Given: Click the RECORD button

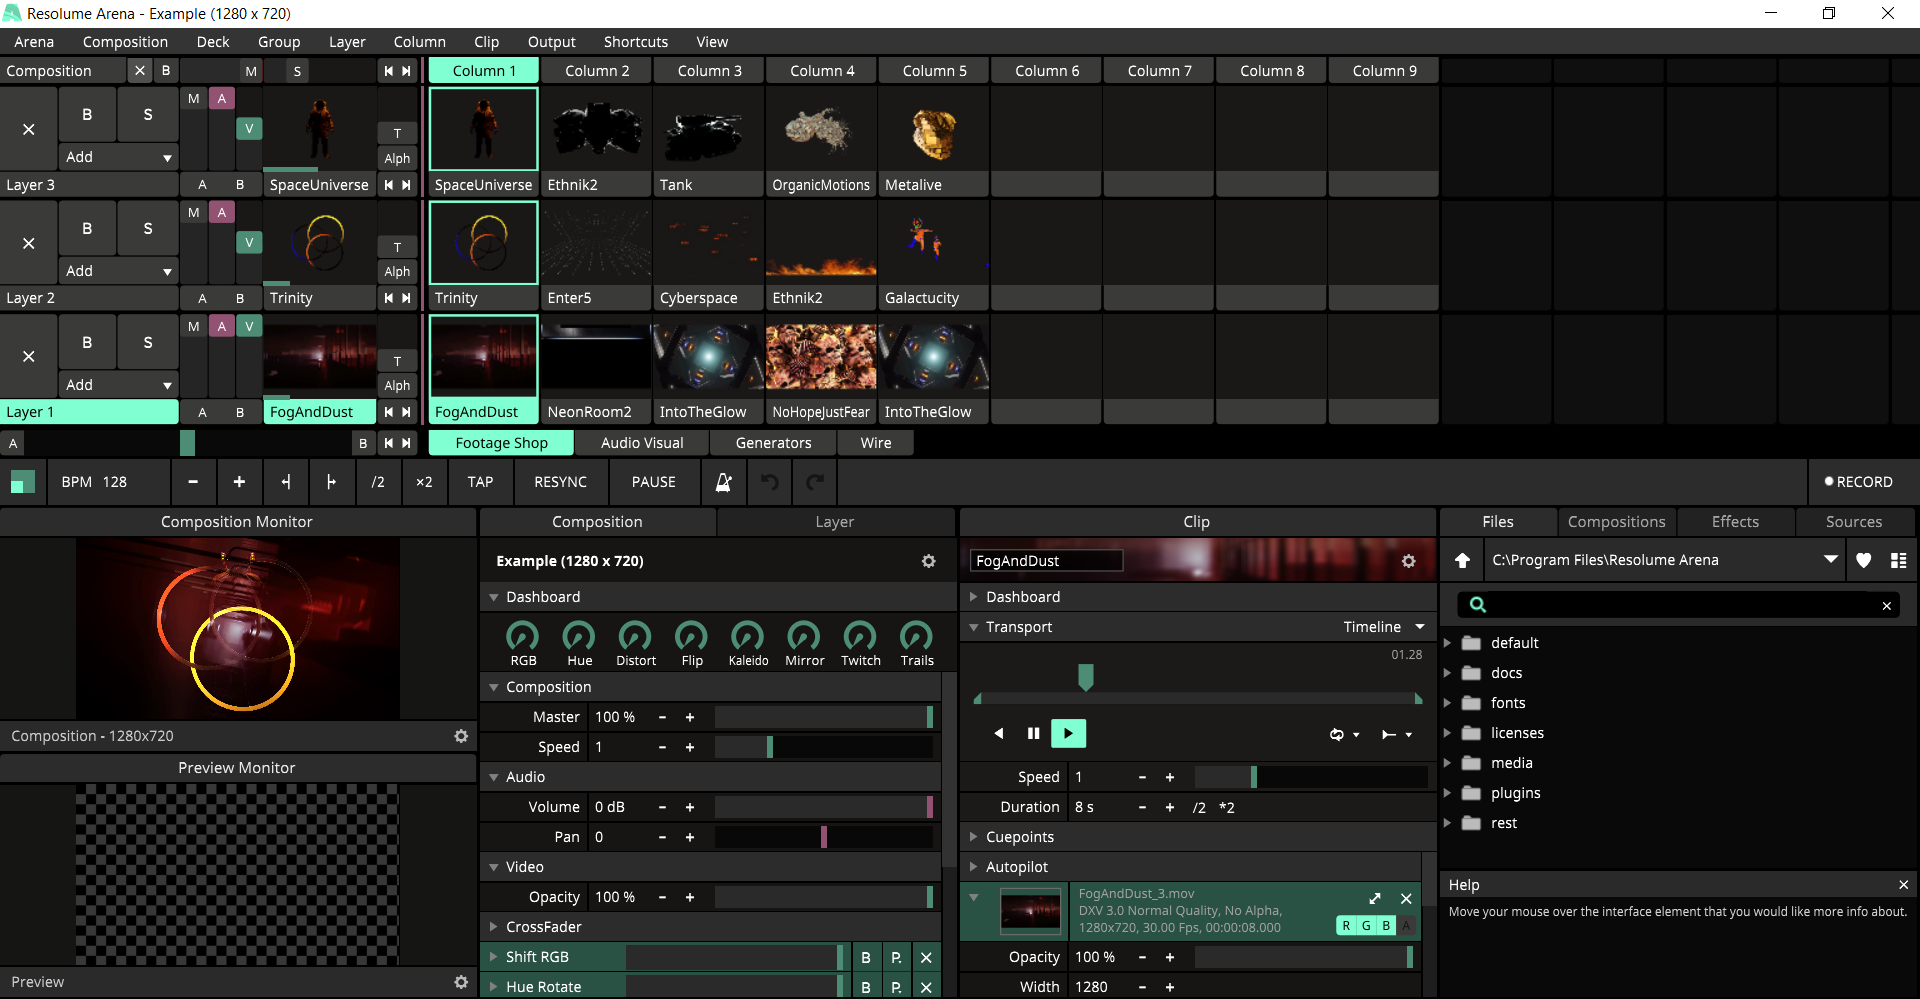Looking at the screenshot, I should tap(1859, 482).
